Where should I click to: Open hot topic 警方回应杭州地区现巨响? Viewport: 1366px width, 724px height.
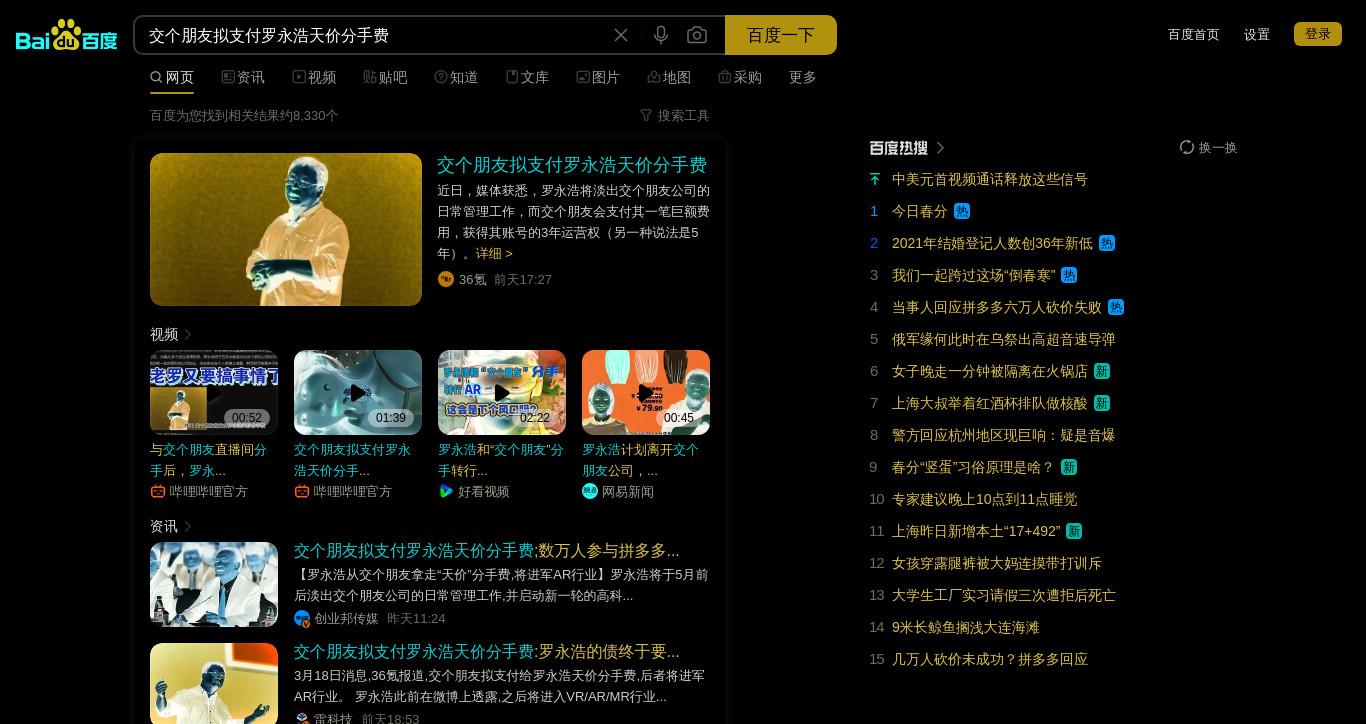point(1004,435)
